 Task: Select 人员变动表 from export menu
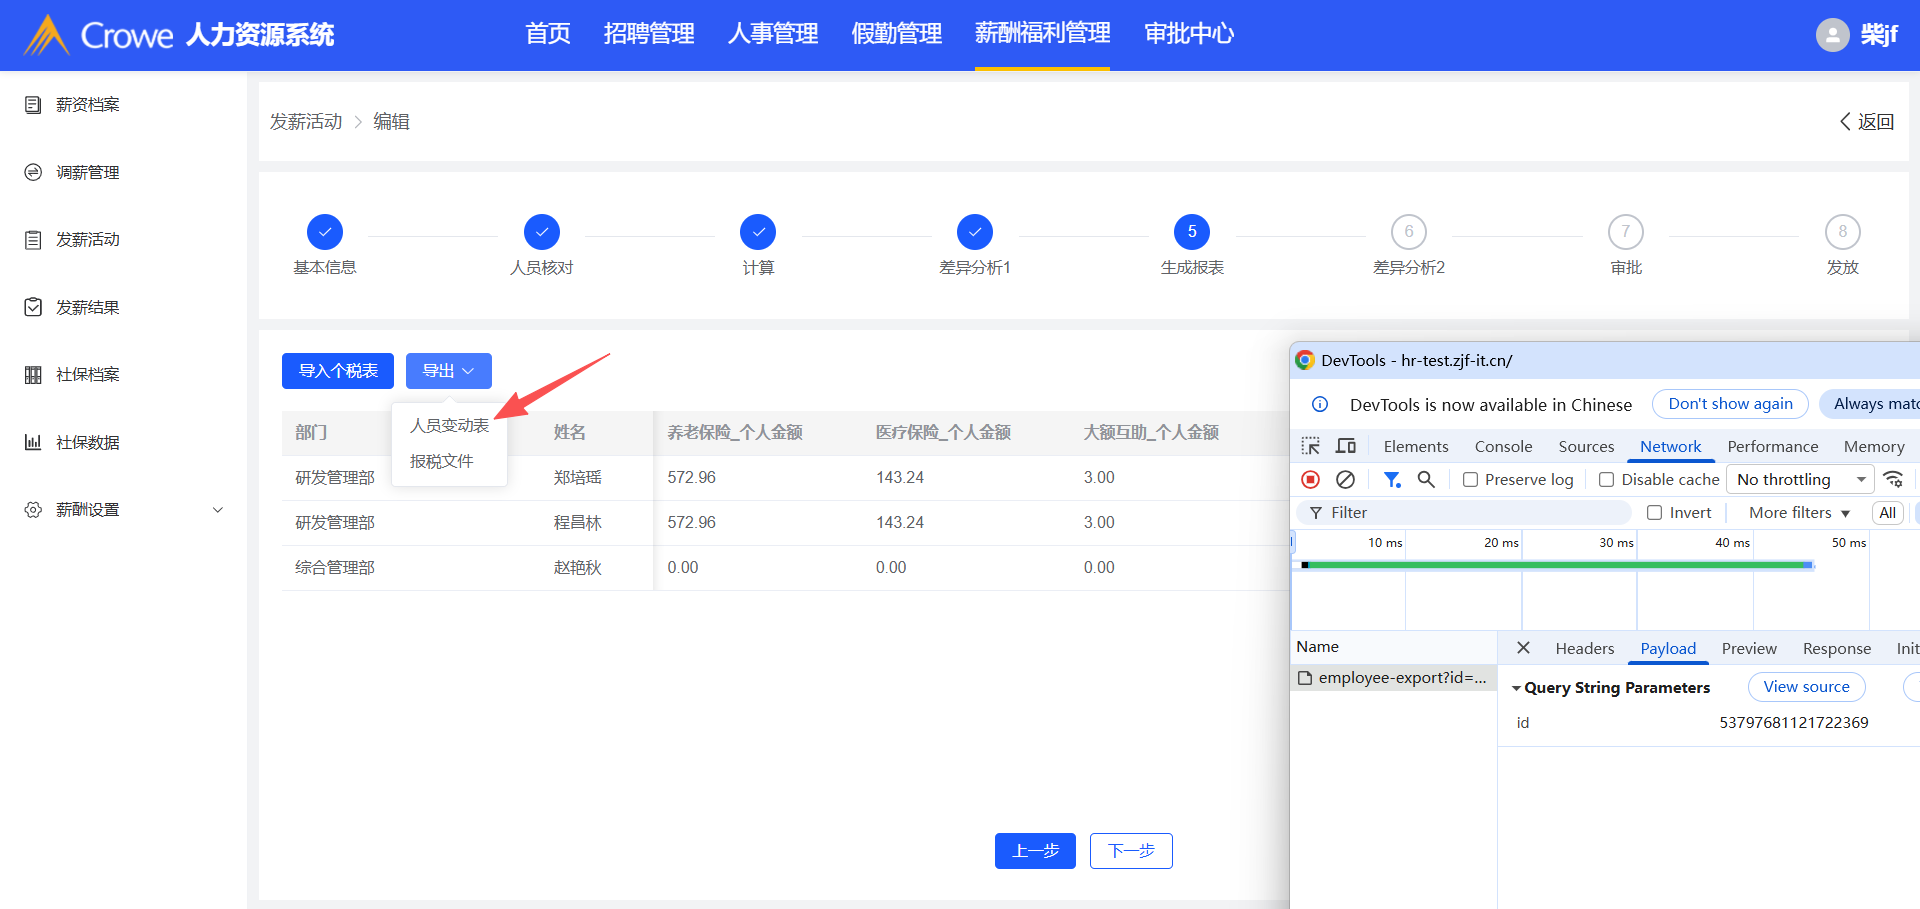tap(449, 426)
